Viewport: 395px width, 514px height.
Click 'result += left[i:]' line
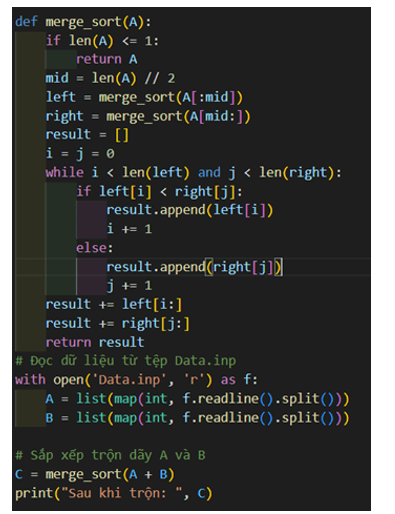[114, 304]
